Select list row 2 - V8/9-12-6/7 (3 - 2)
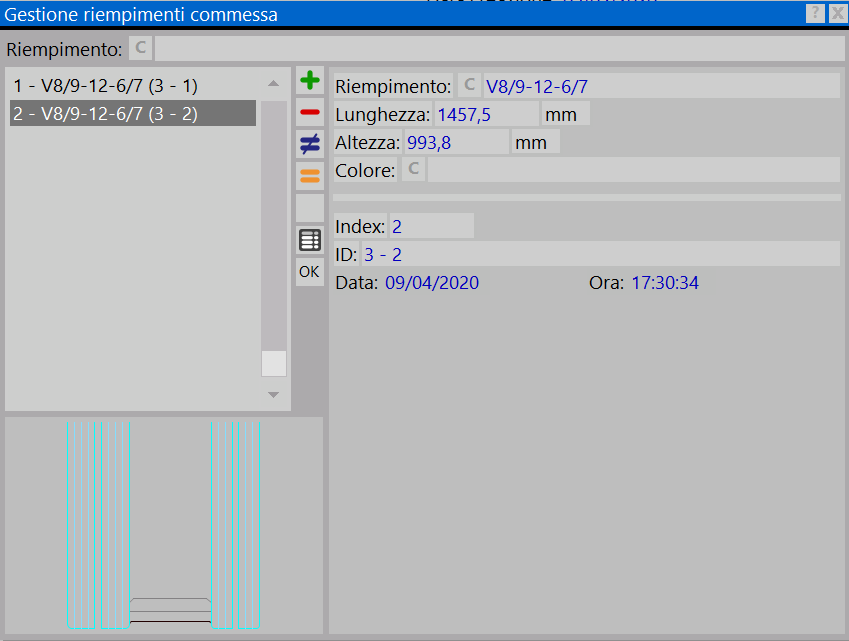The width and height of the screenshot is (849, 641). click(133, 114)
